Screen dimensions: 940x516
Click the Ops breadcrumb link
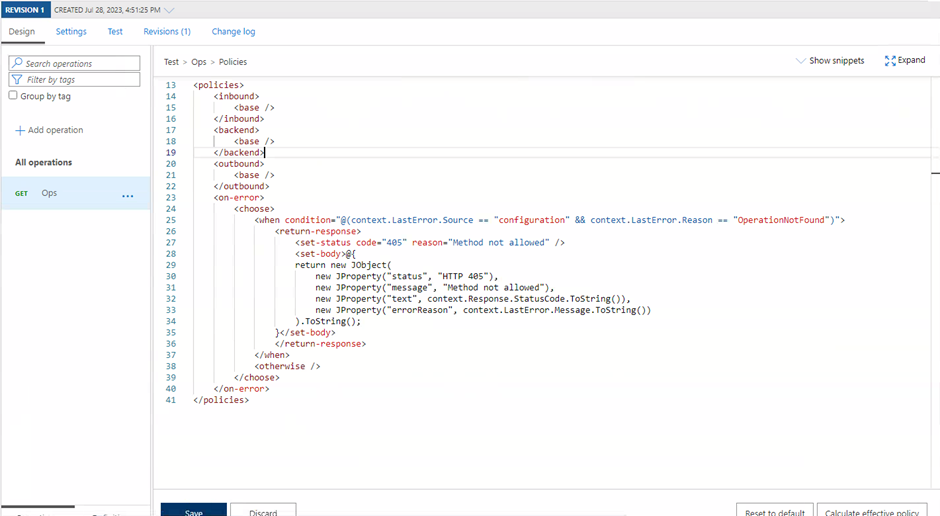click(198, 62)
